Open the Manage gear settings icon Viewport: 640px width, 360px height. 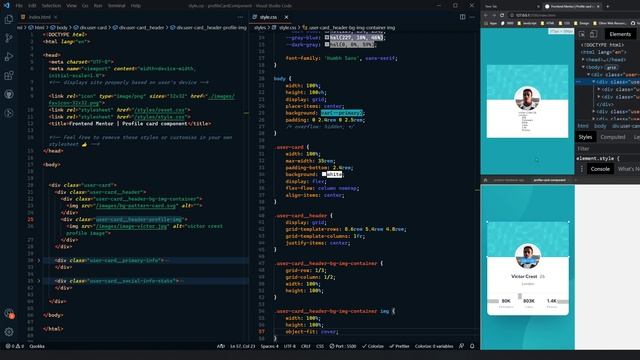[9, 332]
